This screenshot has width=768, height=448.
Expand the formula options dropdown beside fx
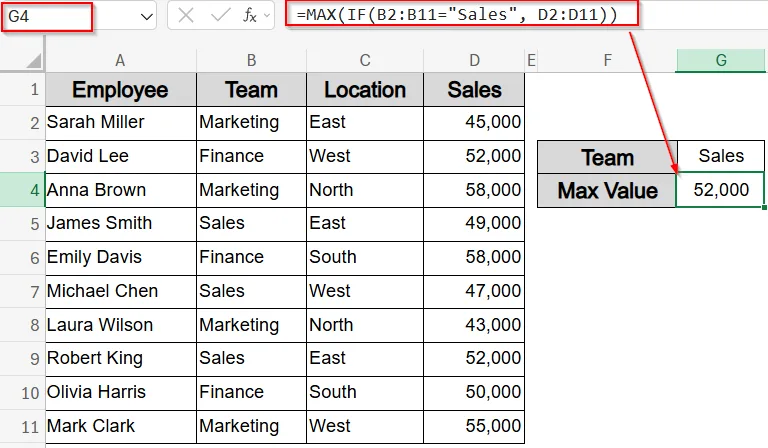point(267,16)
